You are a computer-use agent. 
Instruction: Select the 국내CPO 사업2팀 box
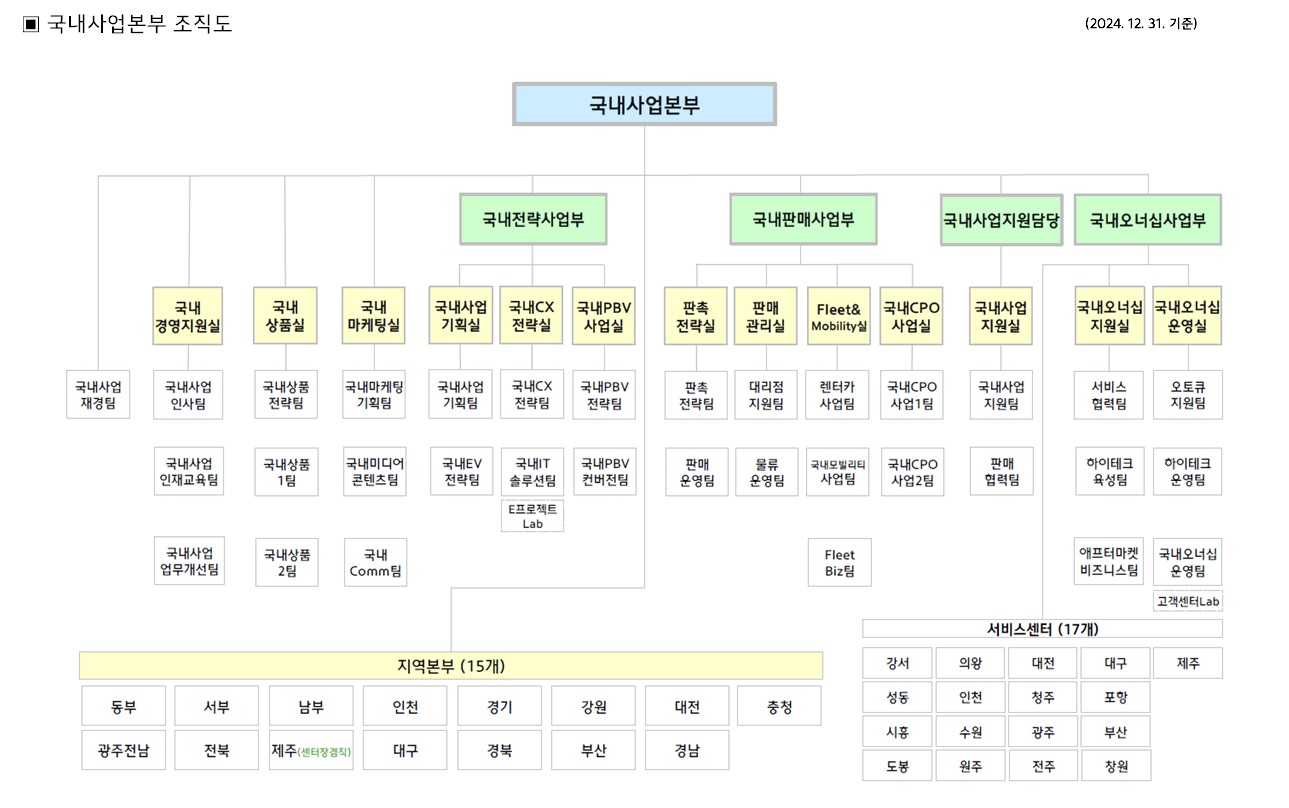(x=912, y=472)
